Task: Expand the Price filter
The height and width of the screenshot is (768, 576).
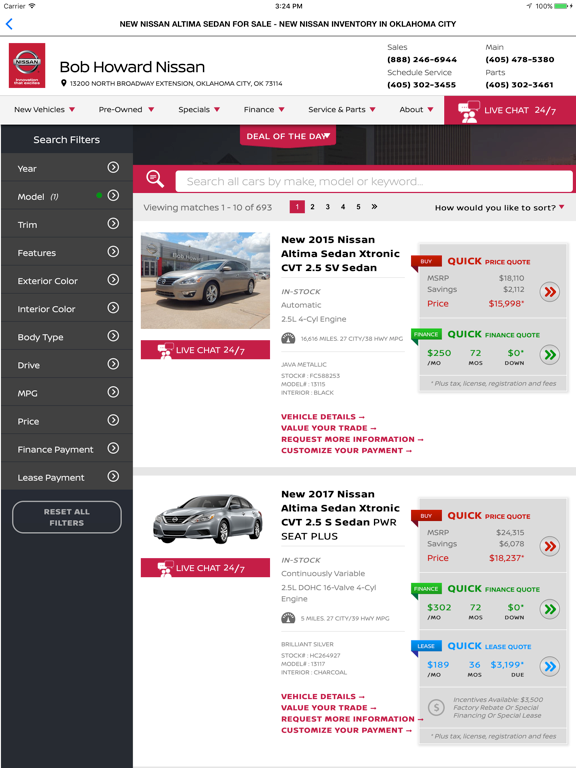Action: (67, 421)
